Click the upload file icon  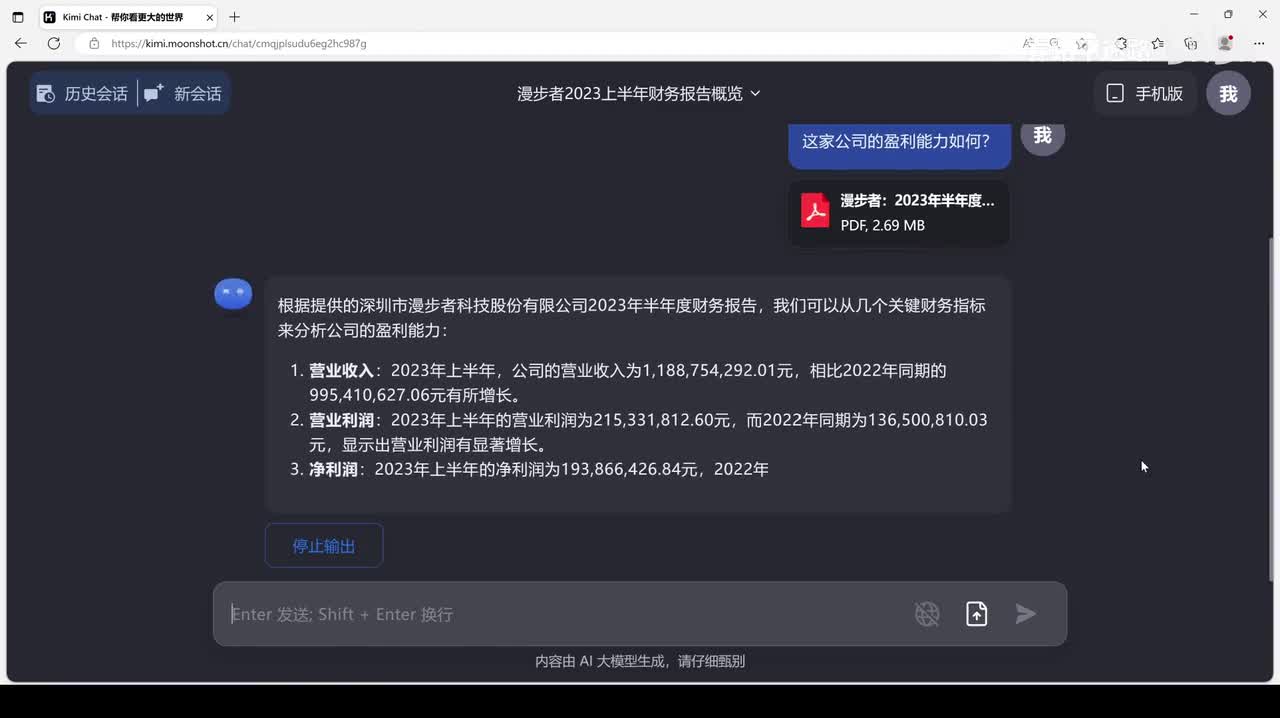click(x=977, y=614)
